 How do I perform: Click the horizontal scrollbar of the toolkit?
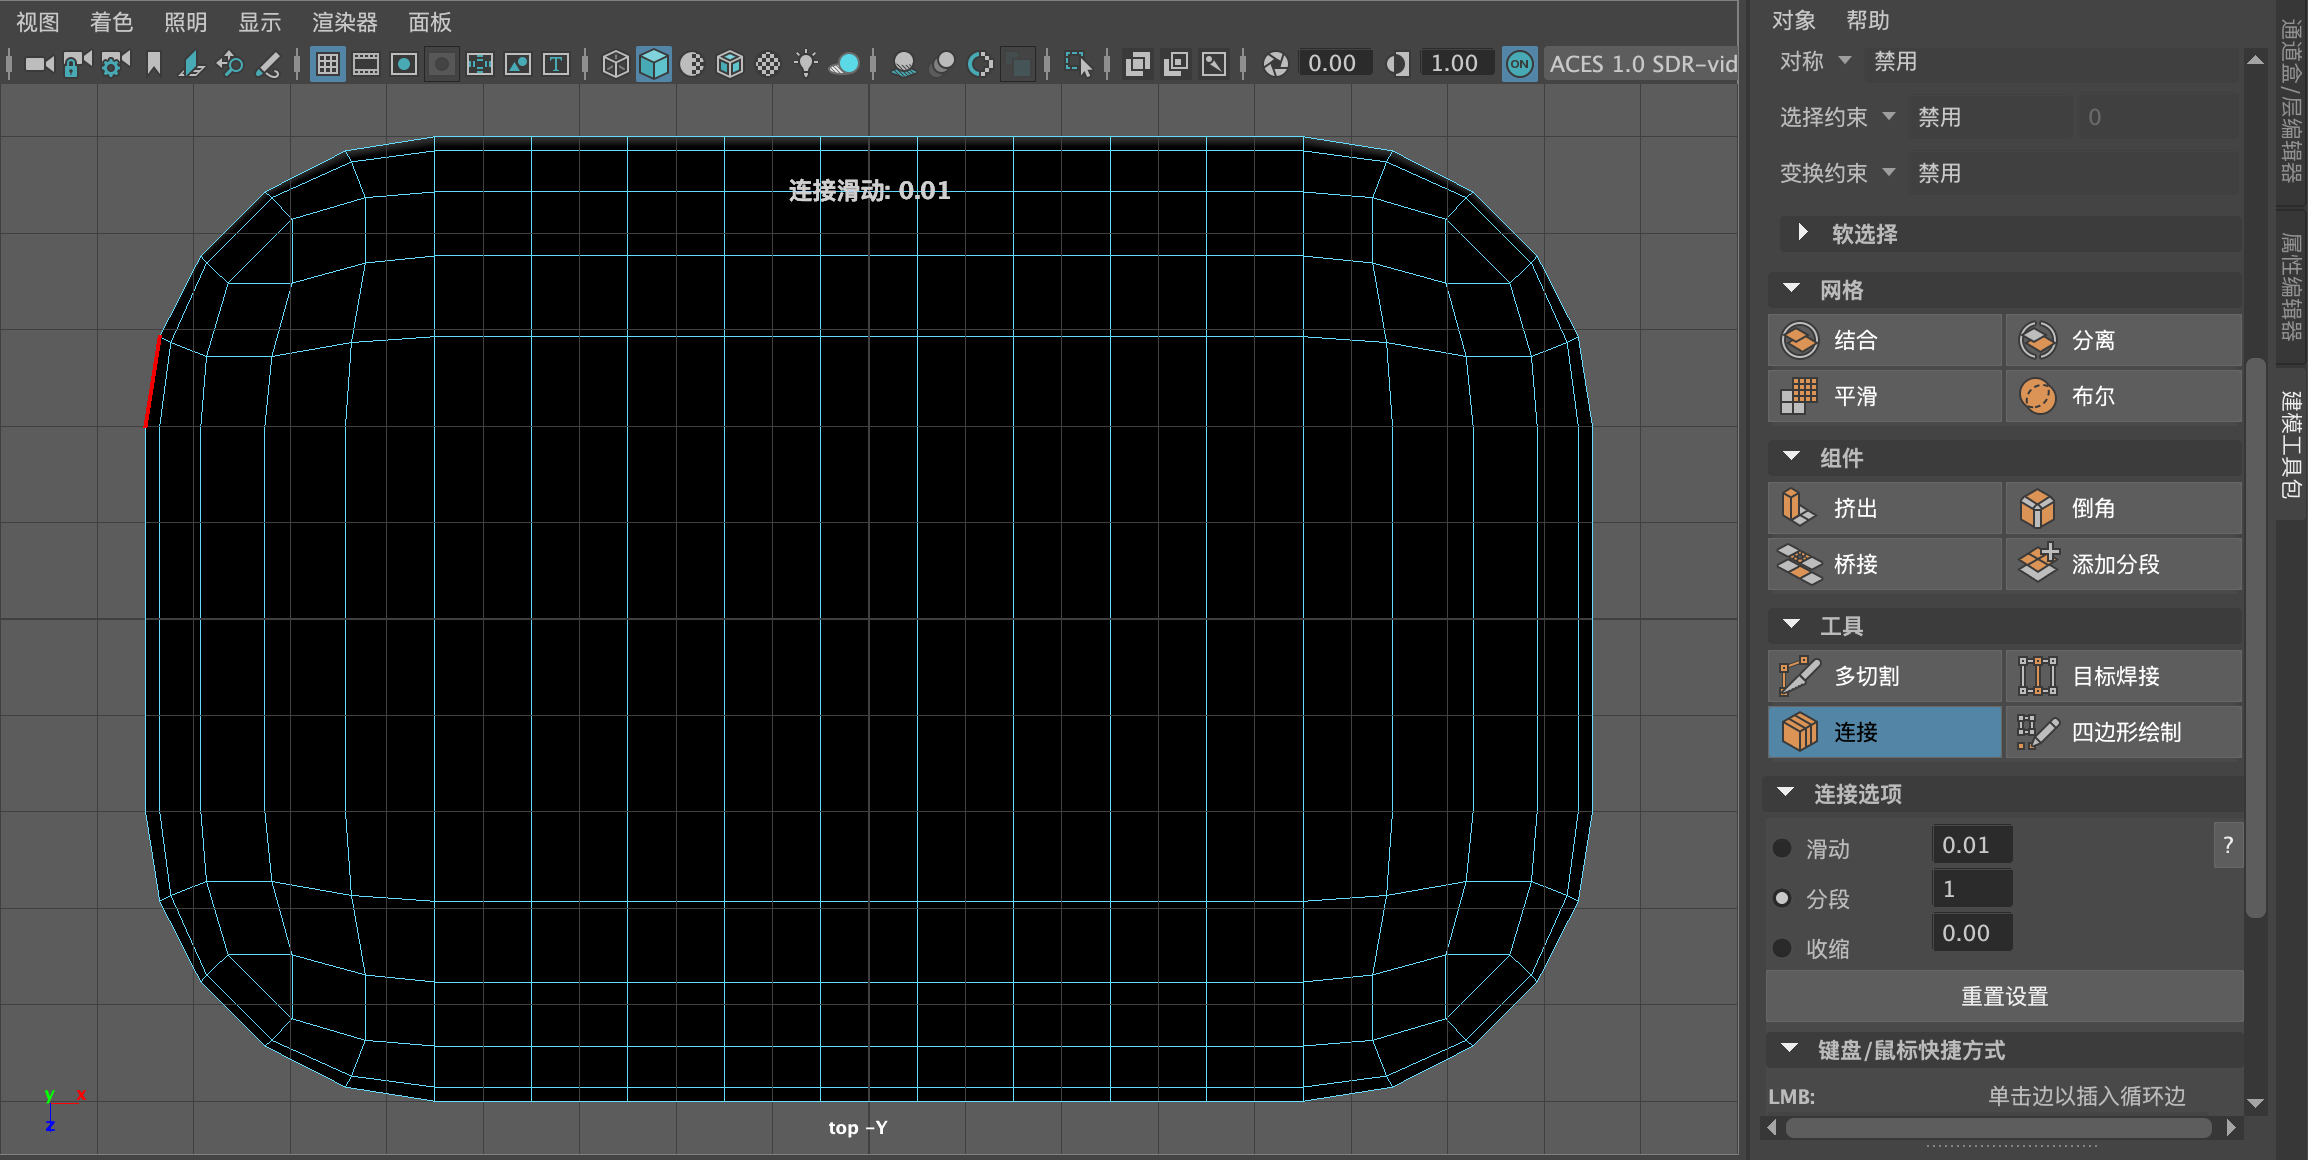pyautogui.click(x=1998, y=1128)
